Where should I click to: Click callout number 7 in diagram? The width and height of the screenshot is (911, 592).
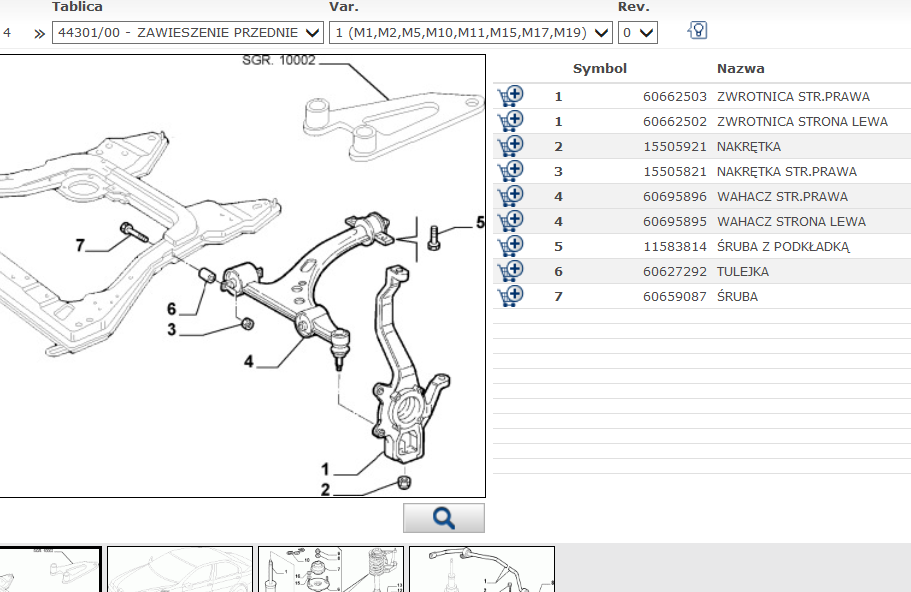pos(80,245)
